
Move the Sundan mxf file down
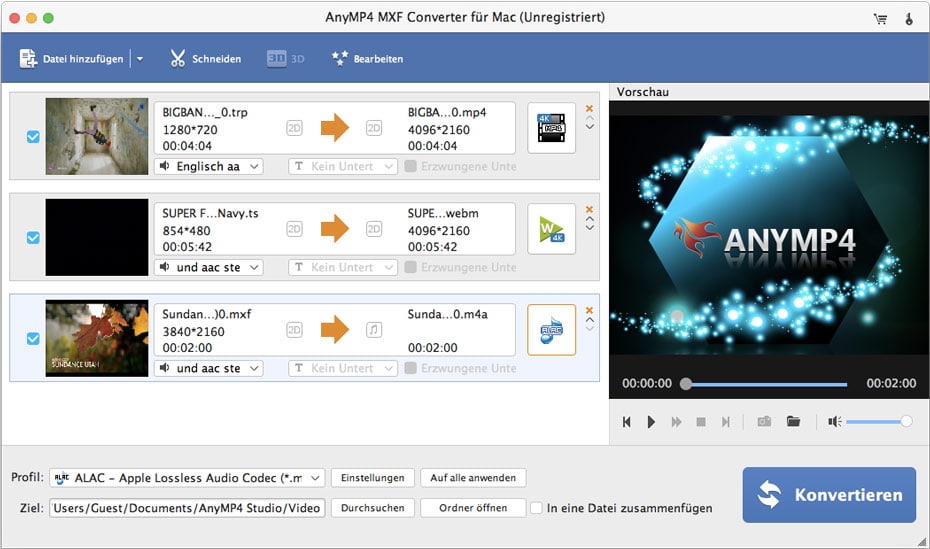click(590, 328)
